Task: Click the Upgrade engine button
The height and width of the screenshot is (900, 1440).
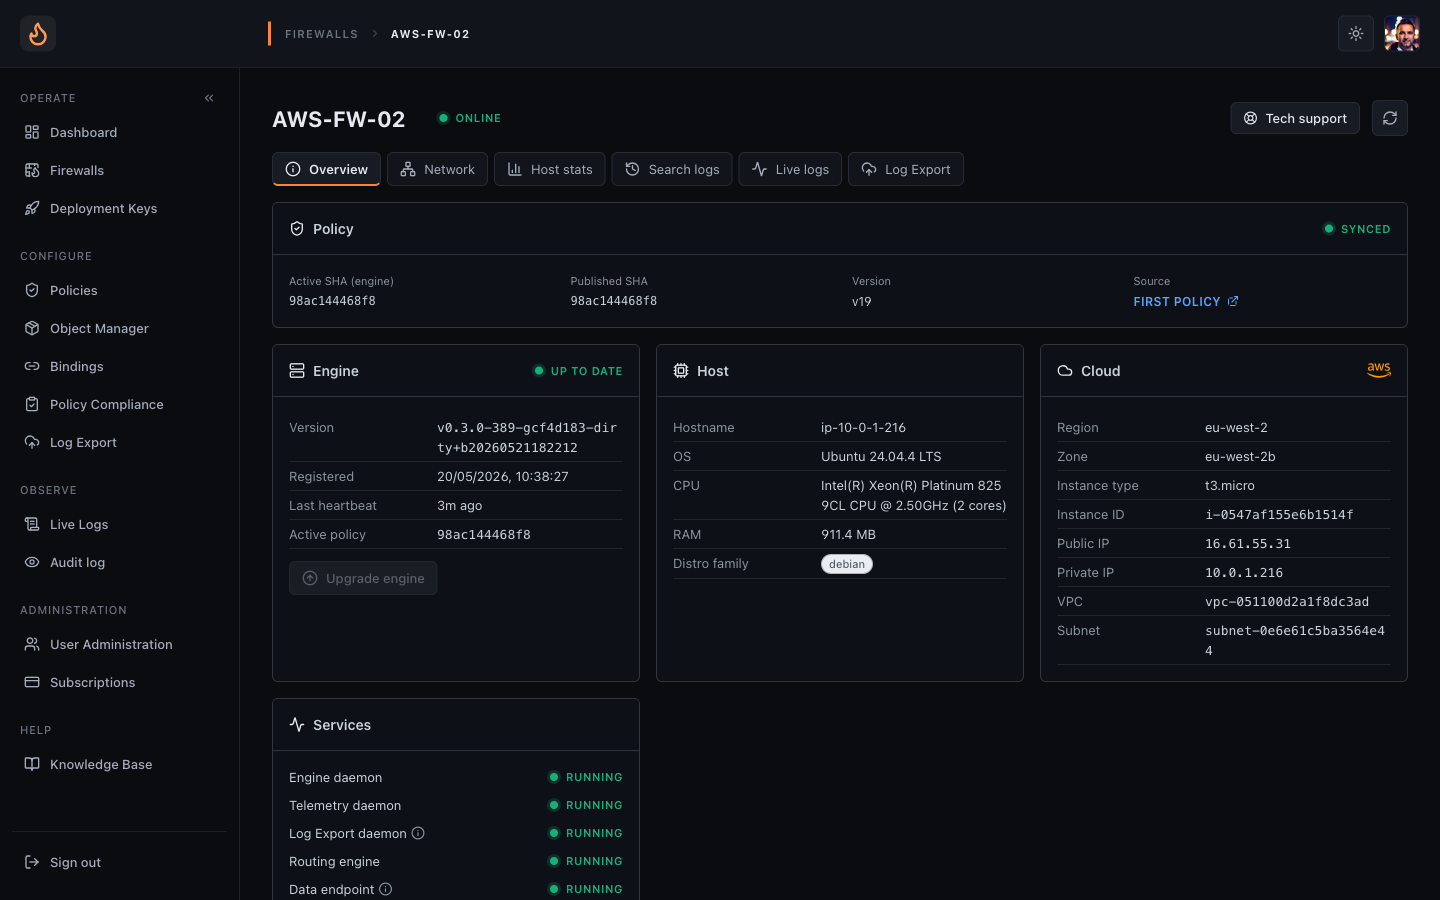Action: click(363, 578)
